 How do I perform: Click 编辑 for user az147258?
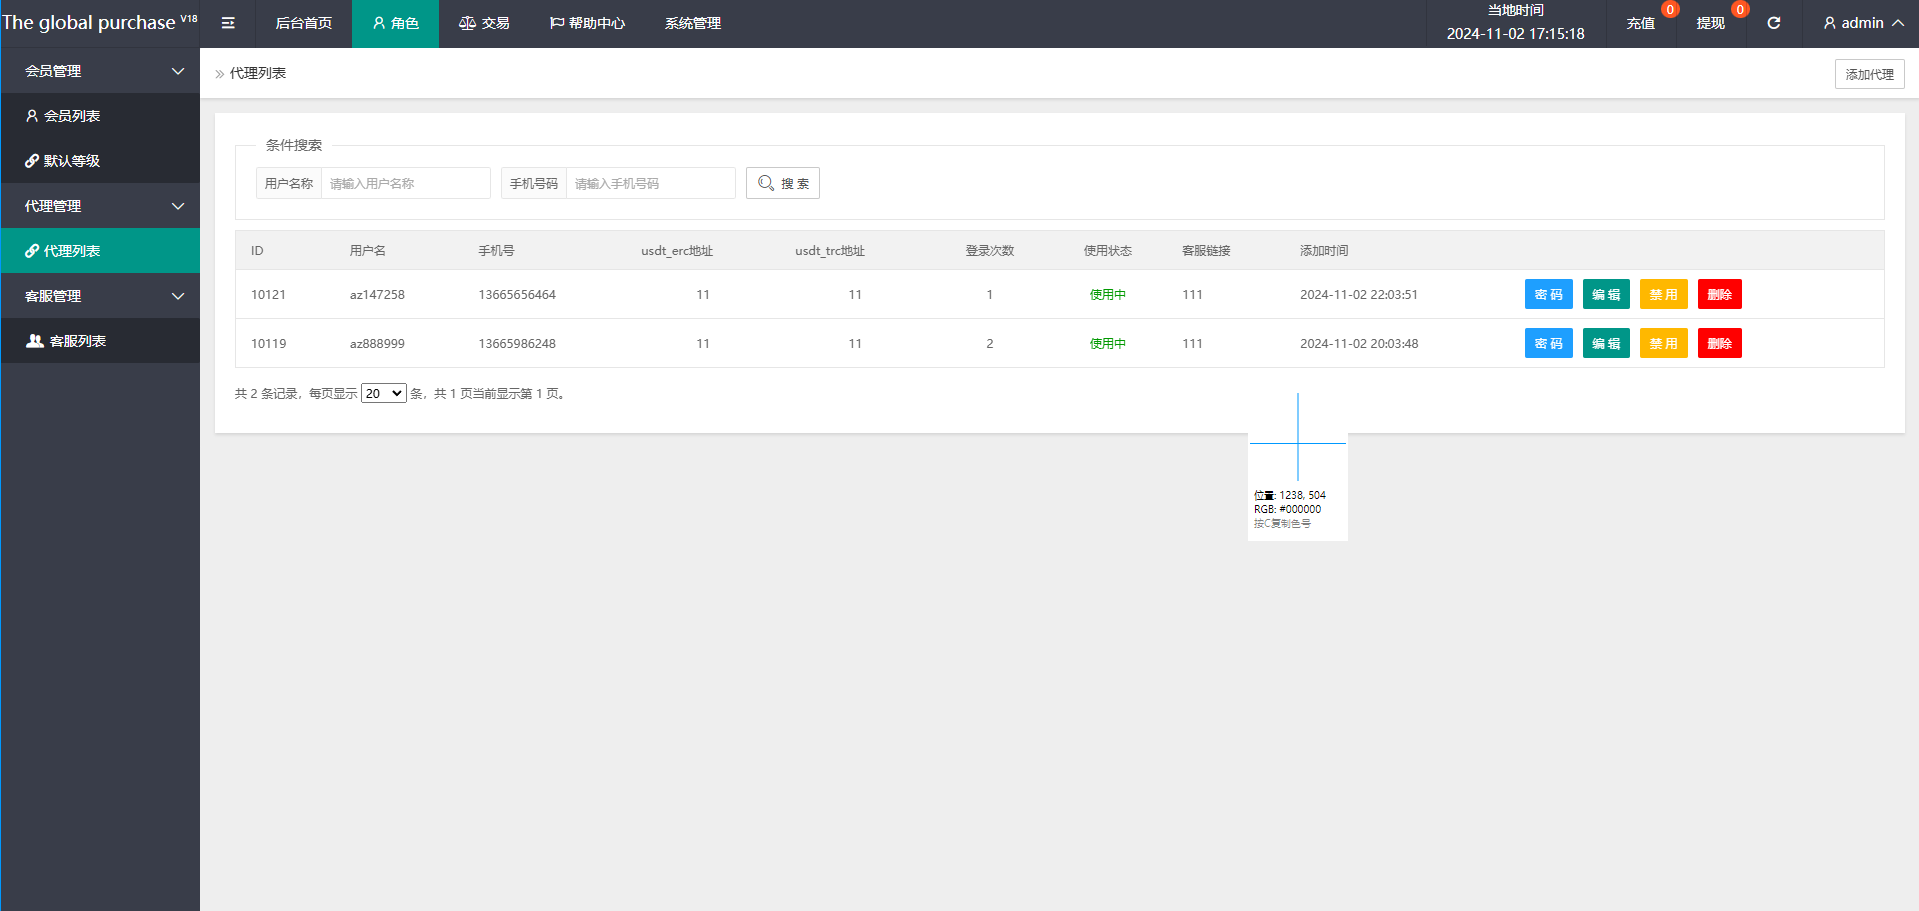click(1605, 295)
